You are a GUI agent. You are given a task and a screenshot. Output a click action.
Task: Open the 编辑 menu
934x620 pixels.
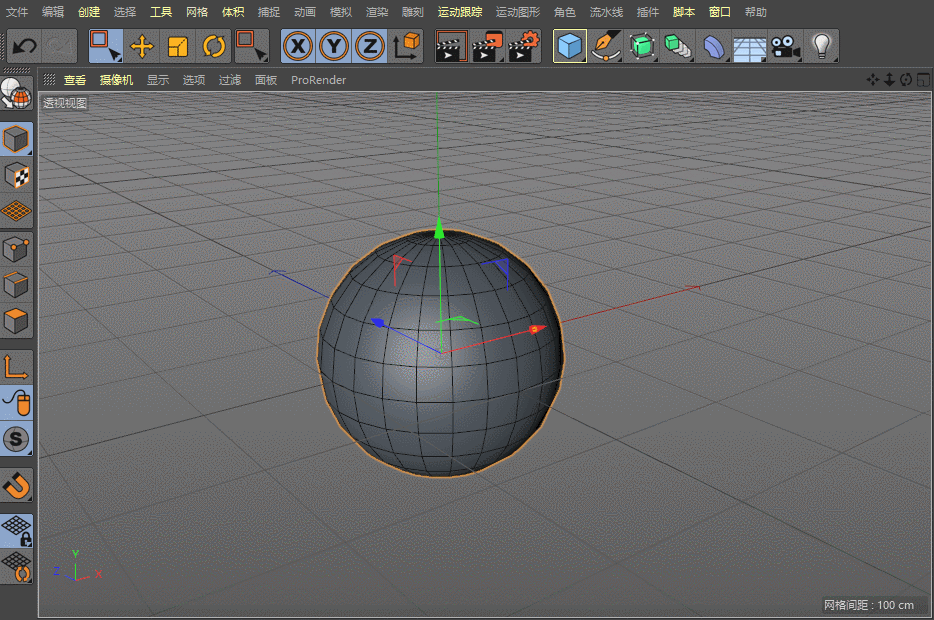pos(53,12)
